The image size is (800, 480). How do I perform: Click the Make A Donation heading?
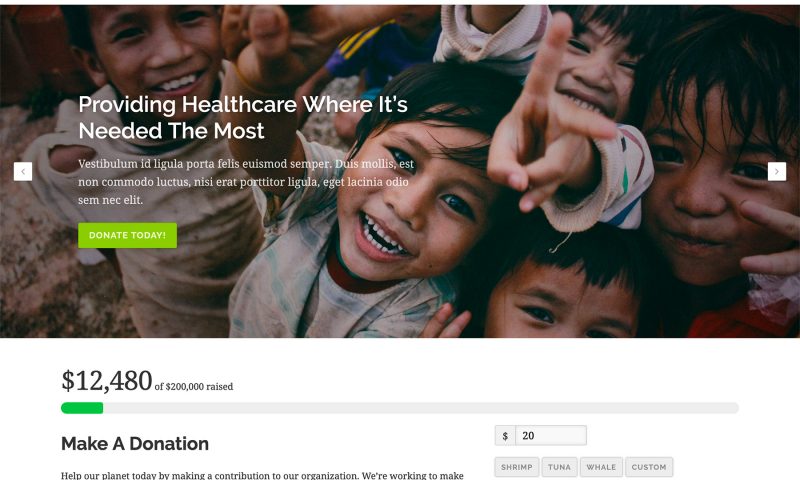click(x=135, y=444)
